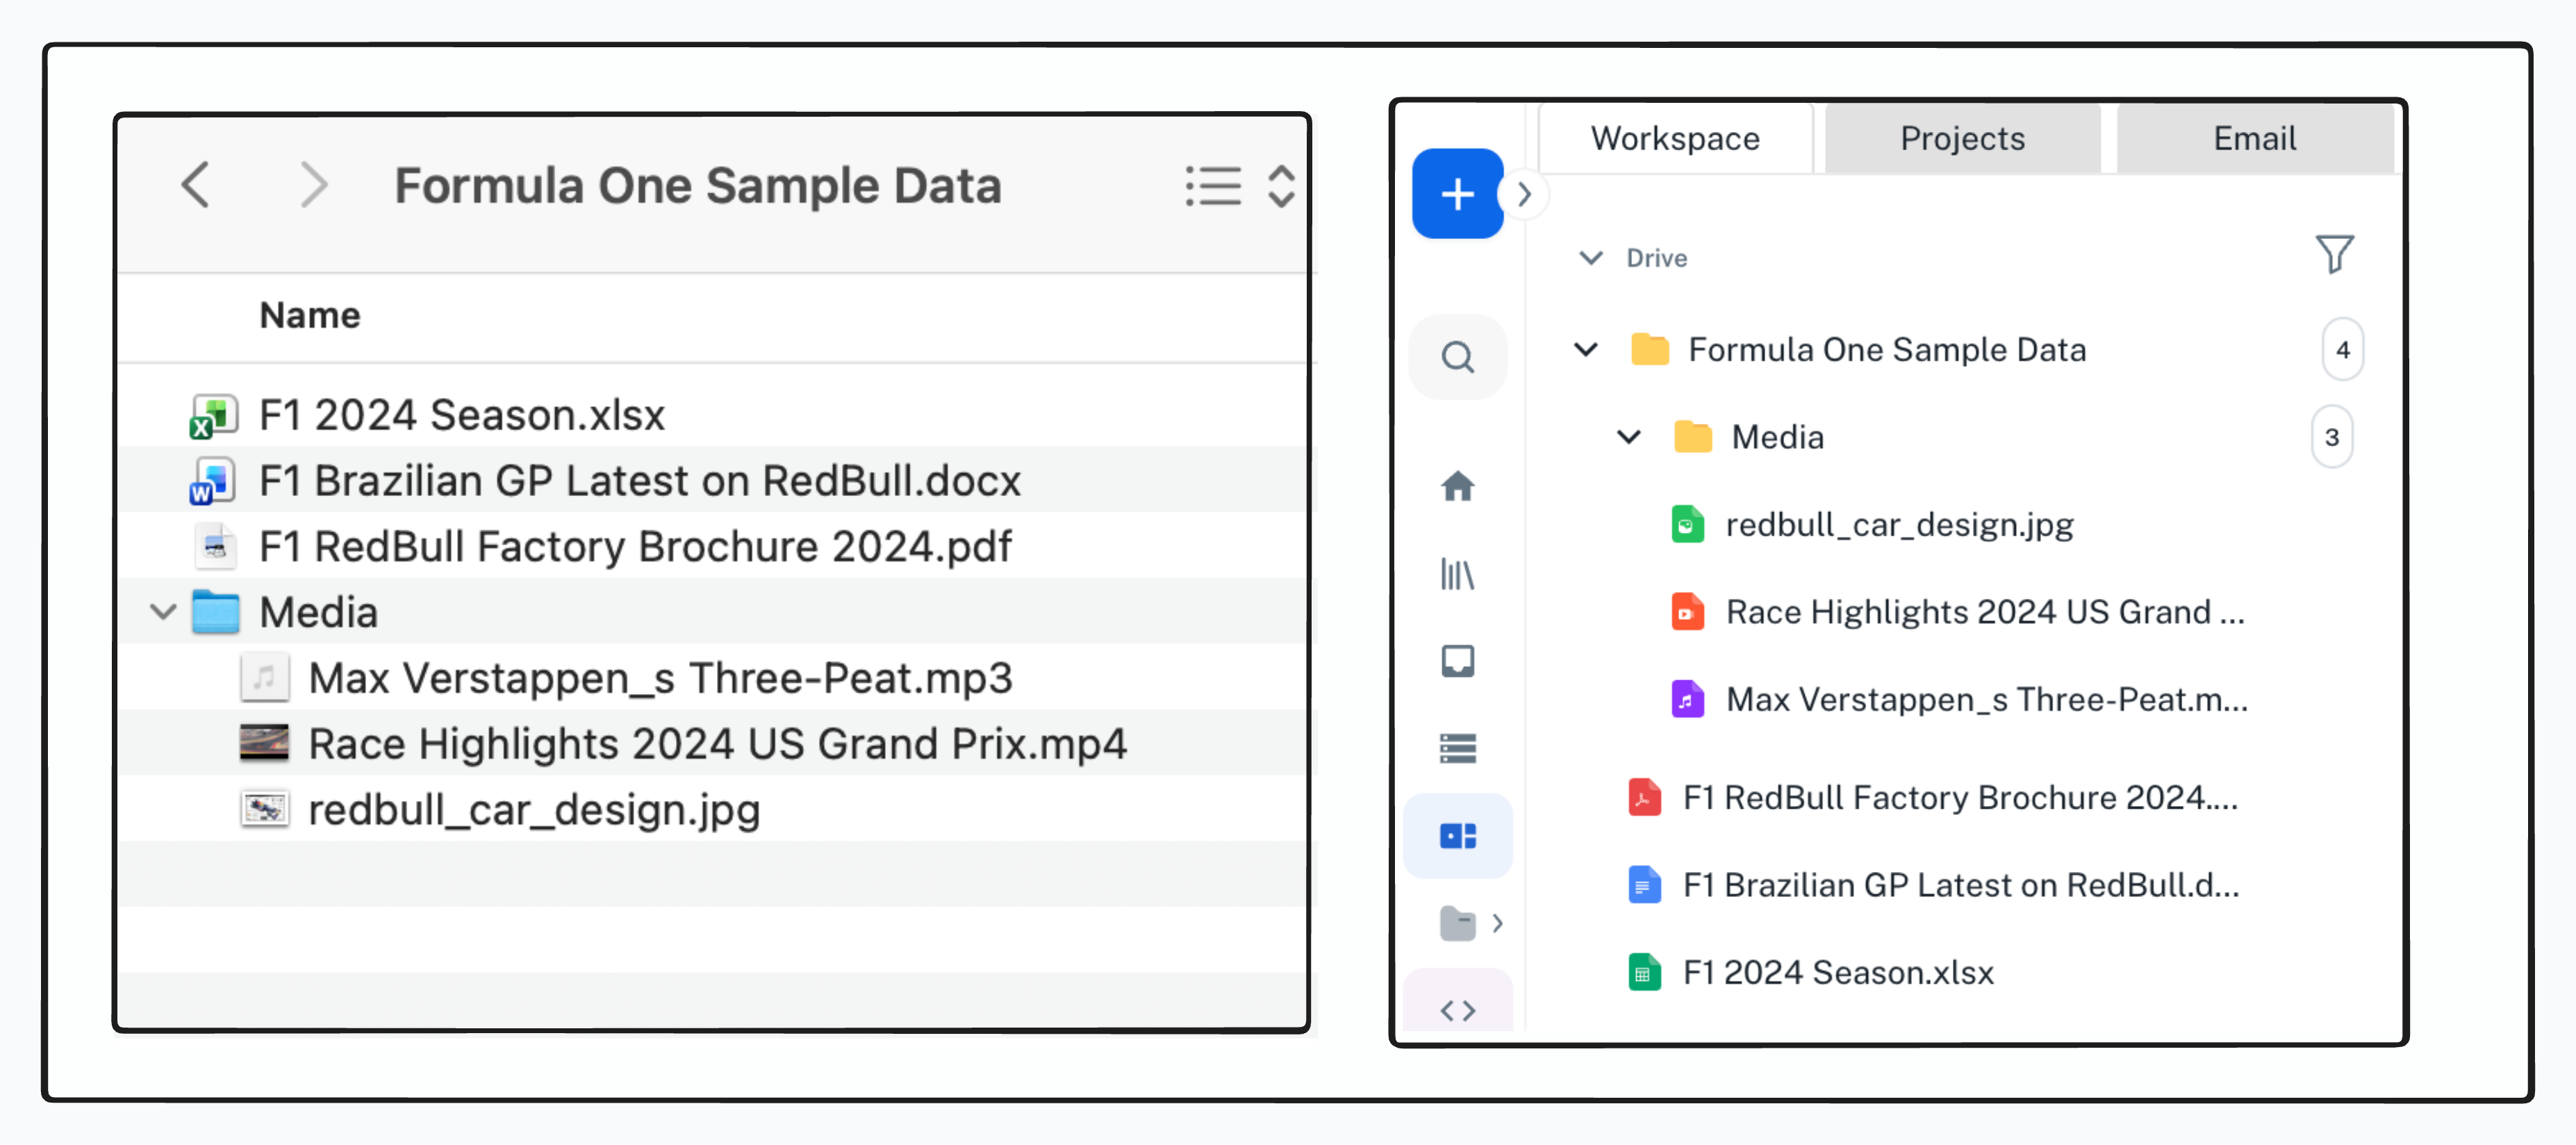This screenshot has height=1145, width=2576.
Task: Click the inbox tray sidebar icon
Action: pos(1457,661)
